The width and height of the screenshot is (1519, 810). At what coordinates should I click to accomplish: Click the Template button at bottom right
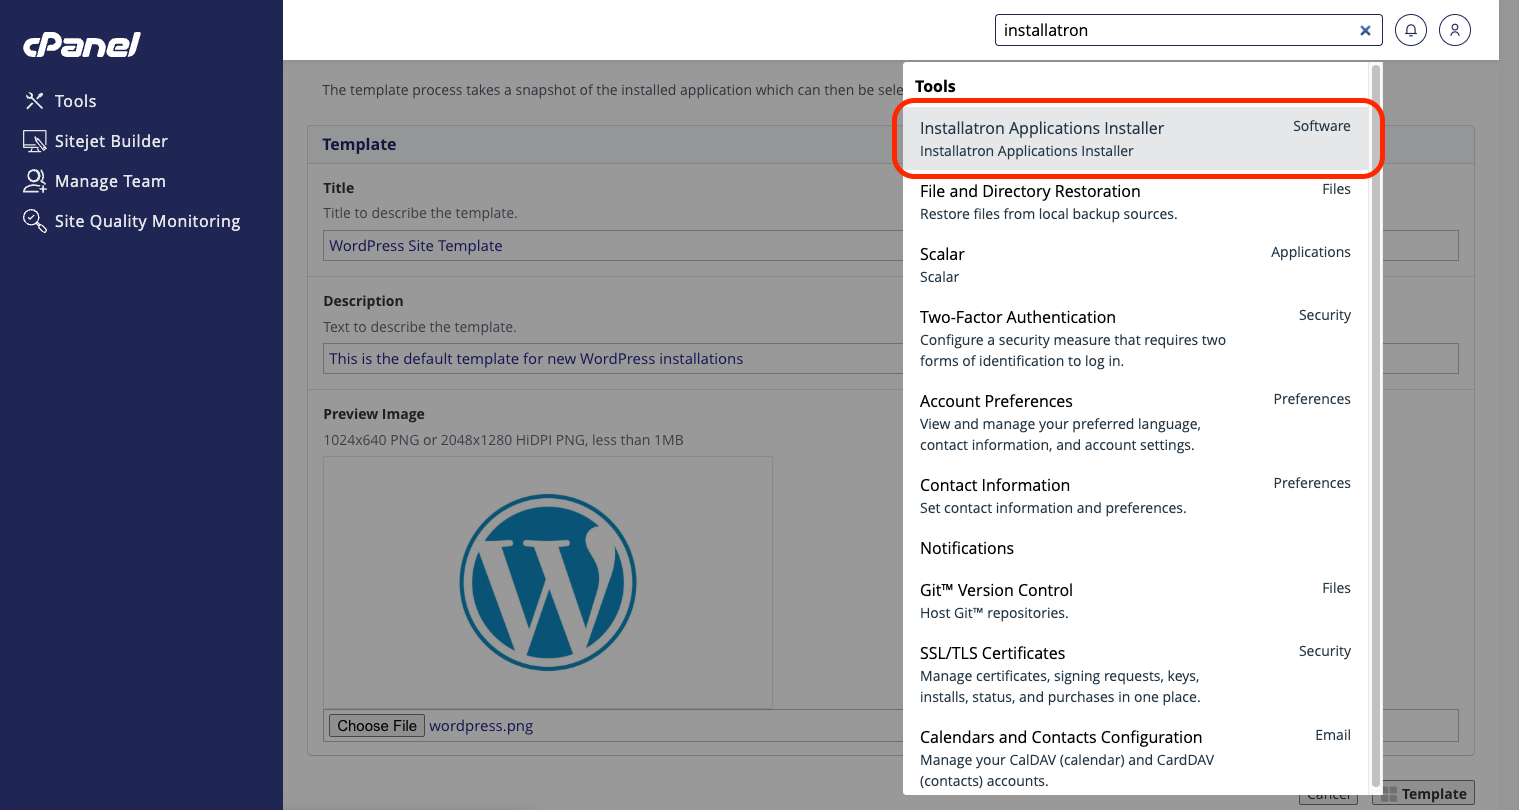click(x=1424, y=794)
